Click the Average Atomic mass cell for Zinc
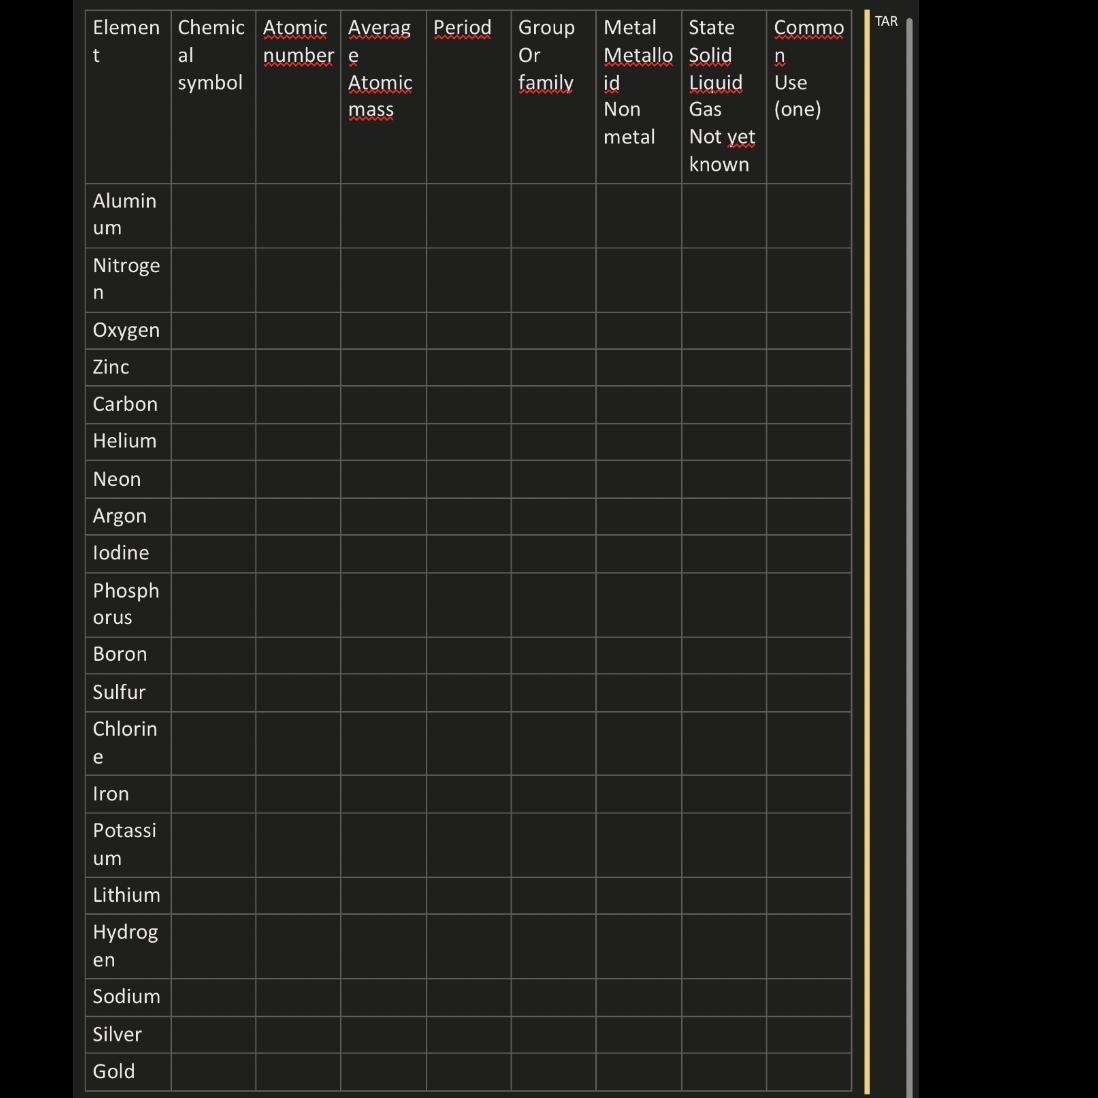Viewport: 1098px width, 1098px height. tap(384, 368)
